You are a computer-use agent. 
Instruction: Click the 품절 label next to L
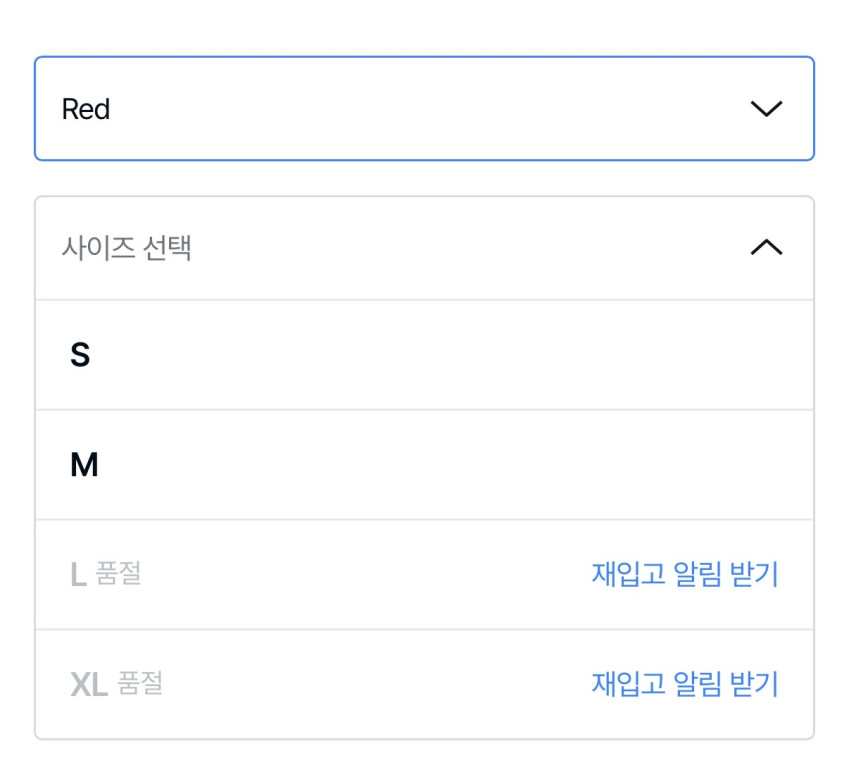118,575
